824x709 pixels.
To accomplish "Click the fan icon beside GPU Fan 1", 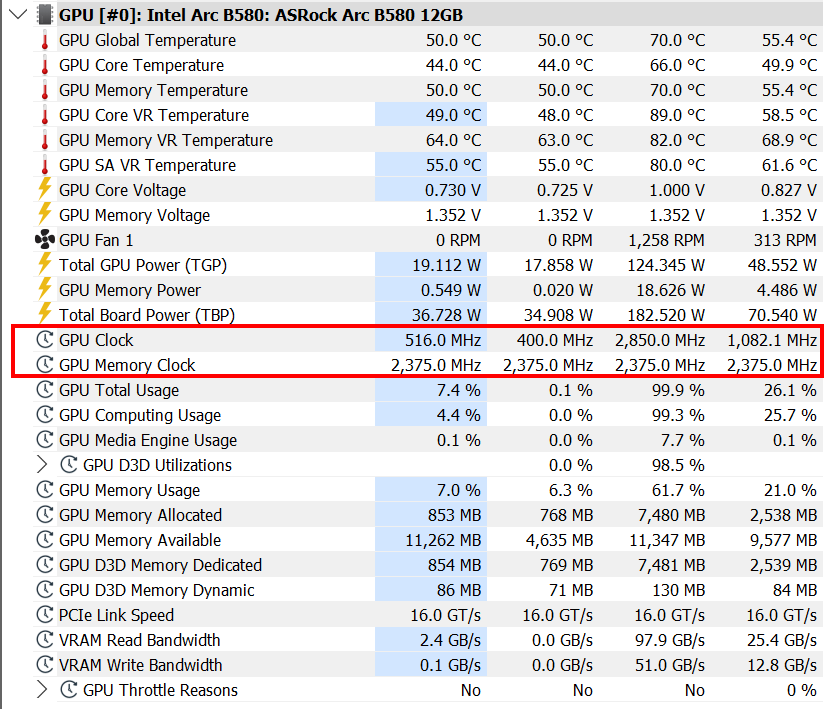I will point(45,240).
